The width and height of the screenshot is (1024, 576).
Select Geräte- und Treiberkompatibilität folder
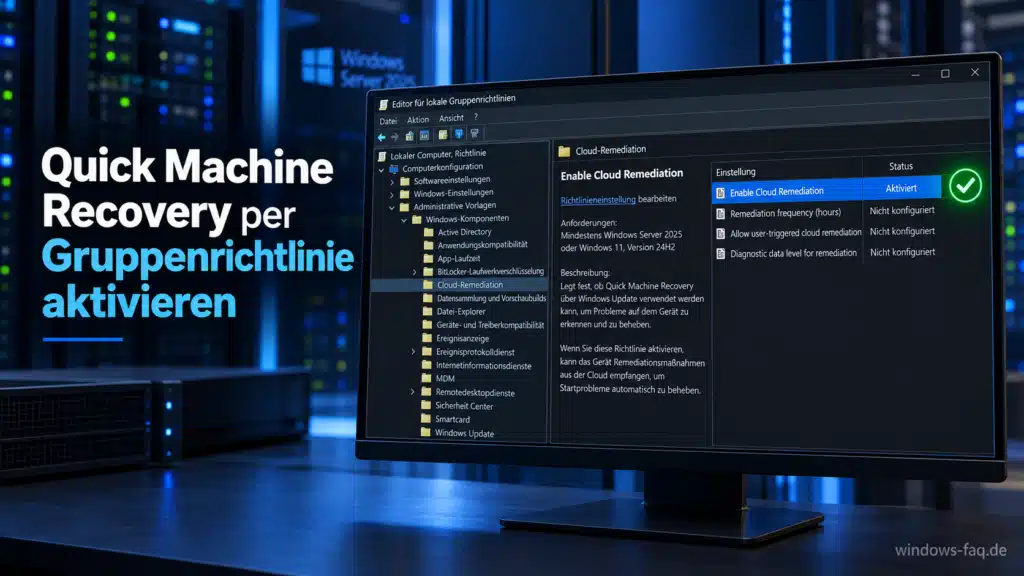(490, 325)
